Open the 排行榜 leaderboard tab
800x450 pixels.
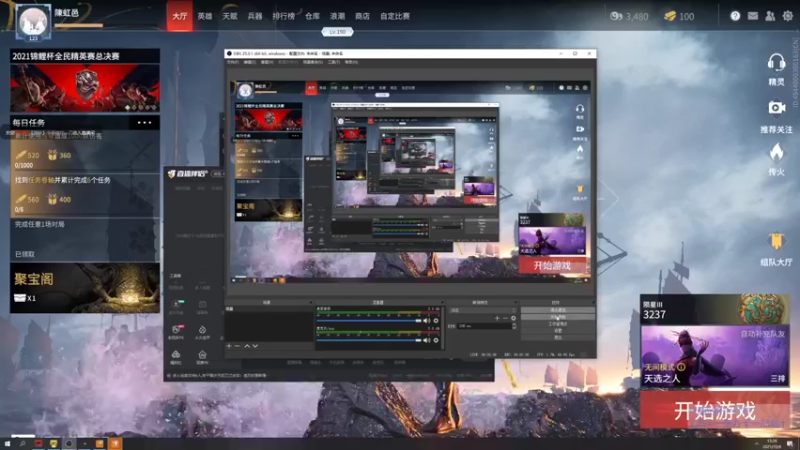[x=284, y=16]
